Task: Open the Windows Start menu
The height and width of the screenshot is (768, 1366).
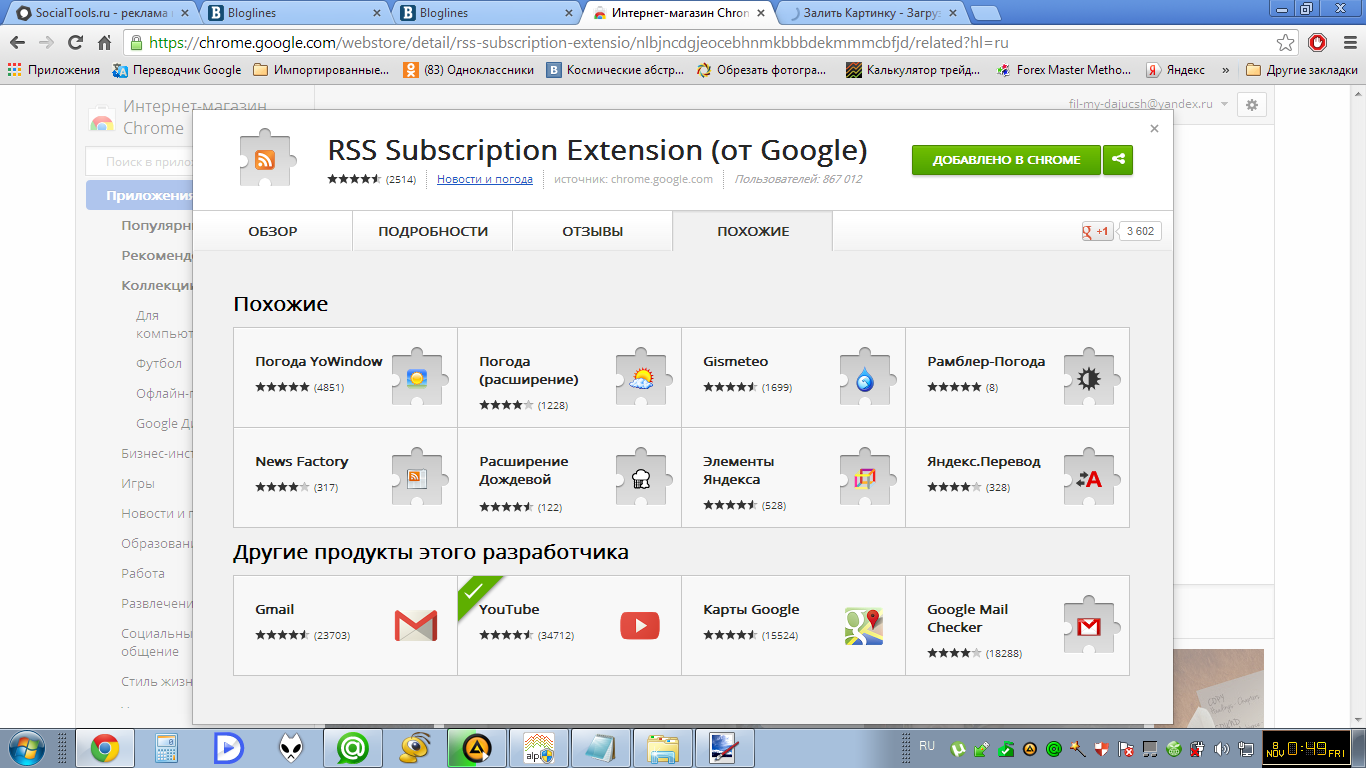Action: (25, 748)
